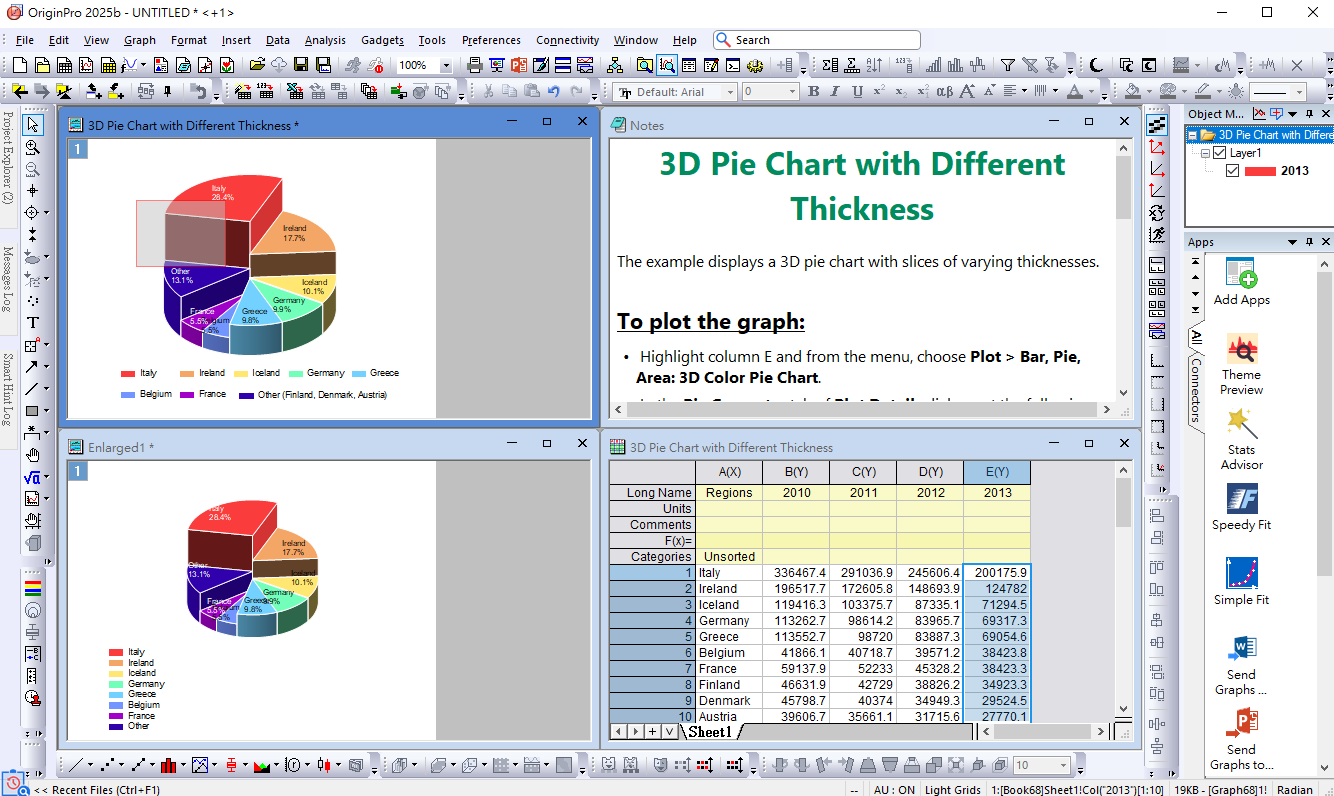Launch the Simple Fit app
This screenshot has width=1334, height=796.
1241,581
